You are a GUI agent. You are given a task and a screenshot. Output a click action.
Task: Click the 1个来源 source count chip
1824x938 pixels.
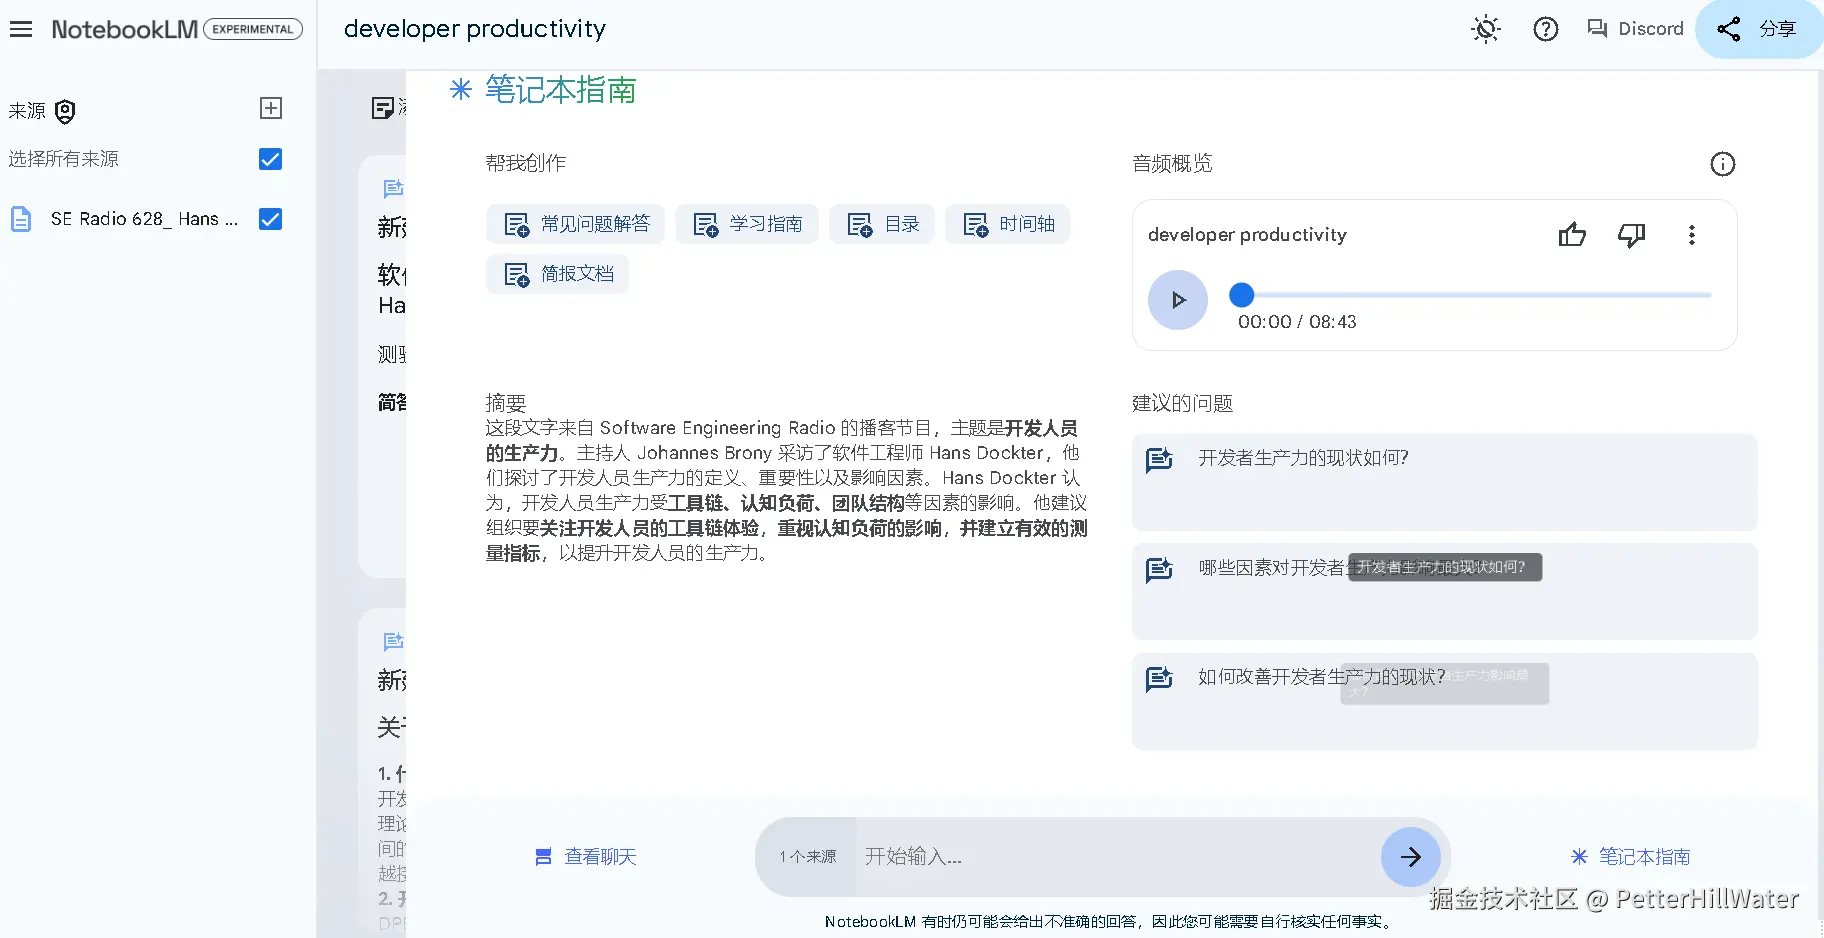[808, 857]
